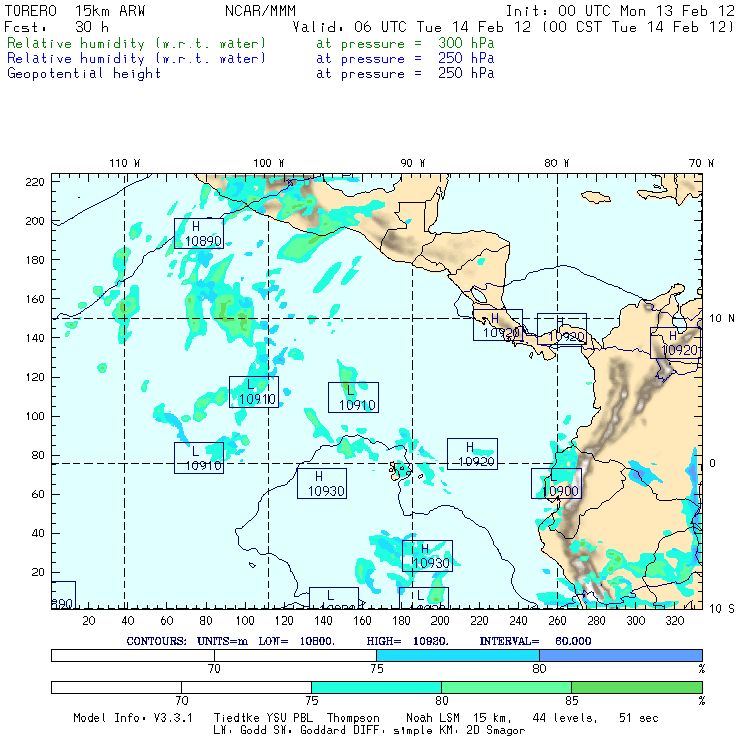Click the 10900 contour label box near Ecuador

(x=556, y=484)
